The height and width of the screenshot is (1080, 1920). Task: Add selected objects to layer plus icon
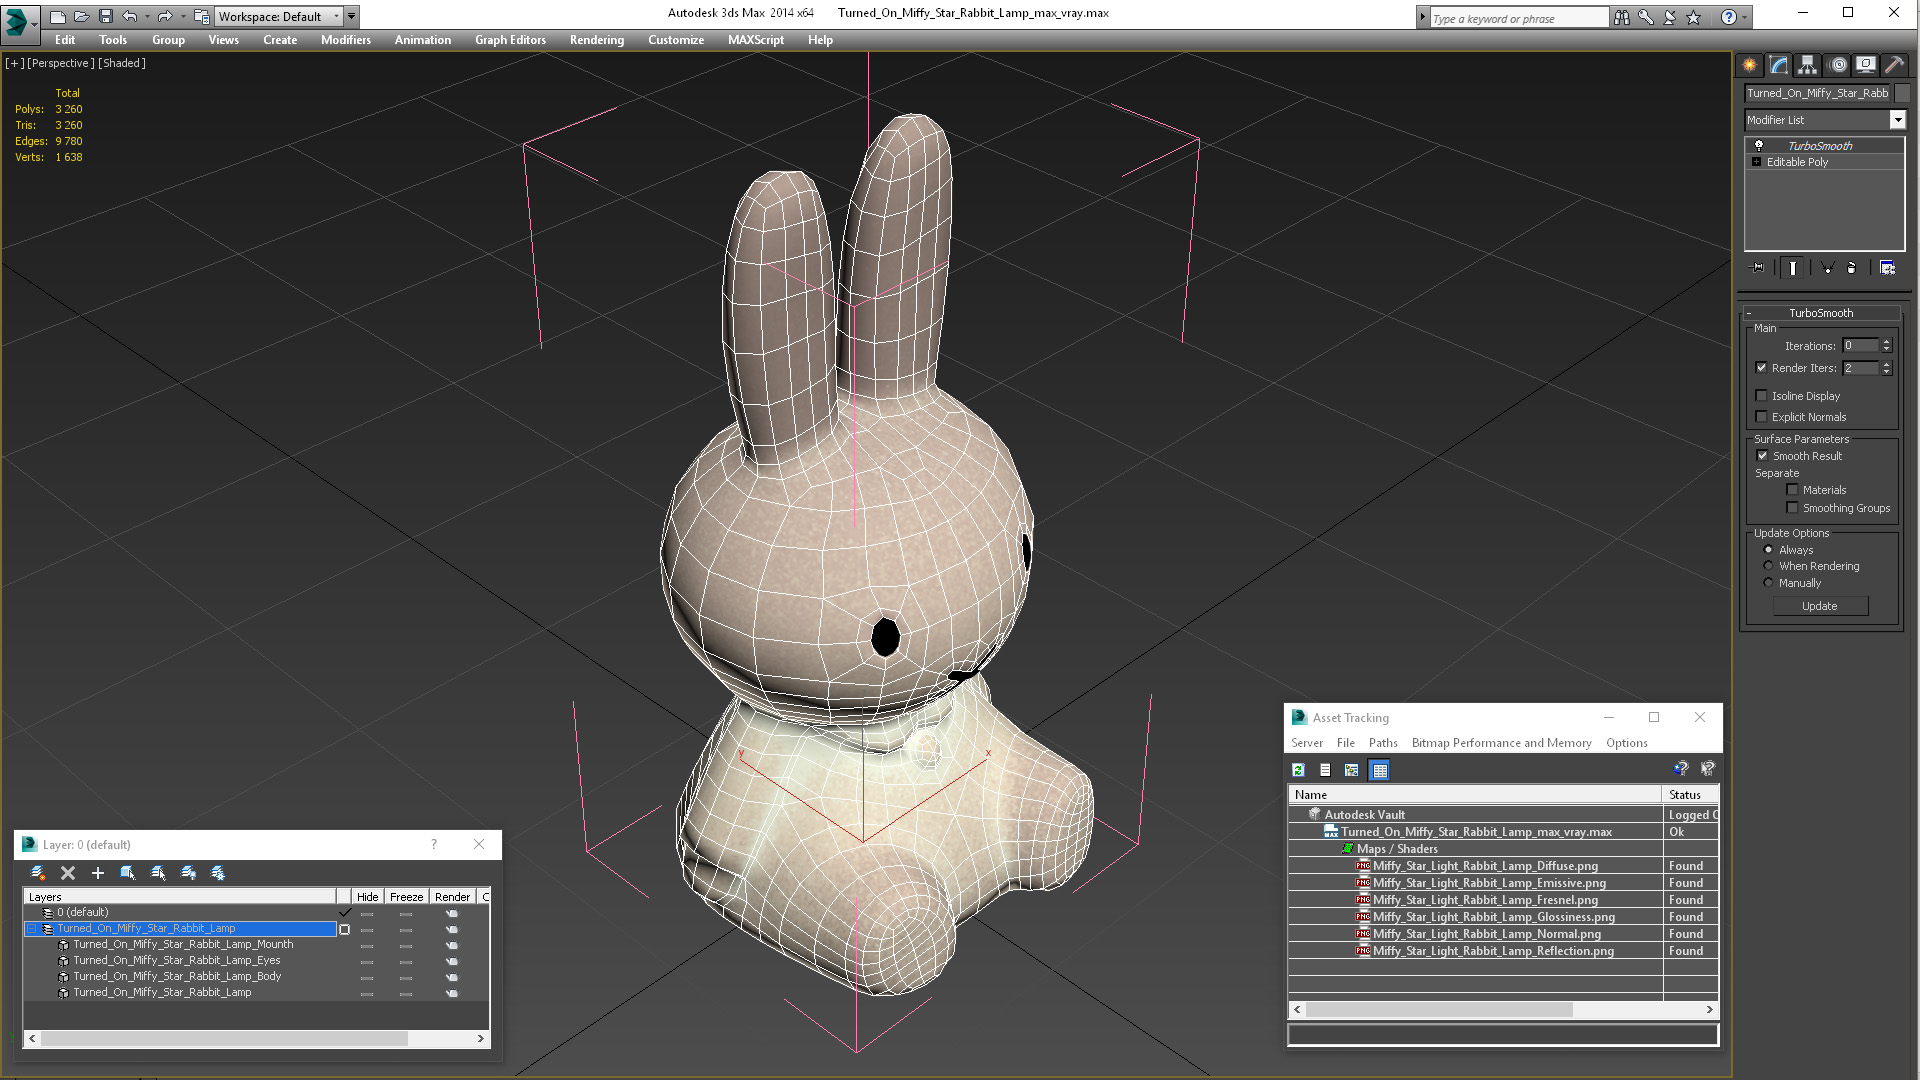98,873
